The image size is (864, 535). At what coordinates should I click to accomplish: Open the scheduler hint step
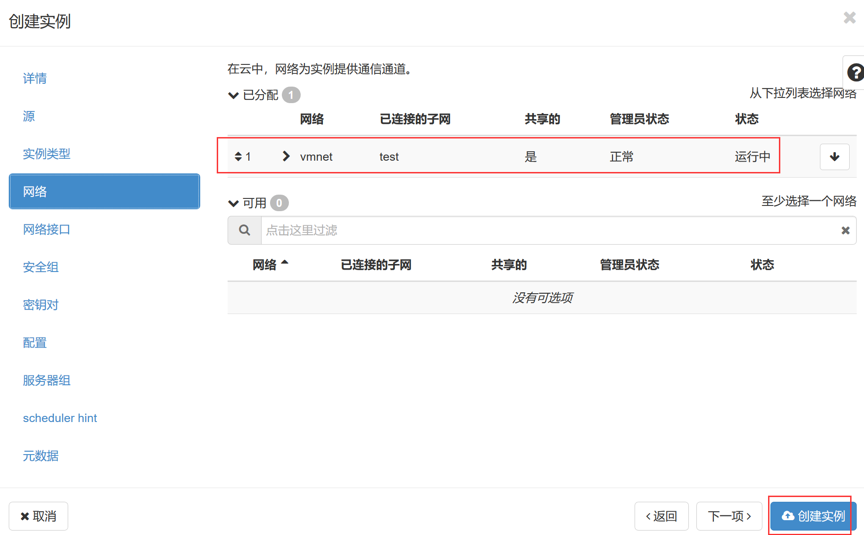(x=60, y=418)
